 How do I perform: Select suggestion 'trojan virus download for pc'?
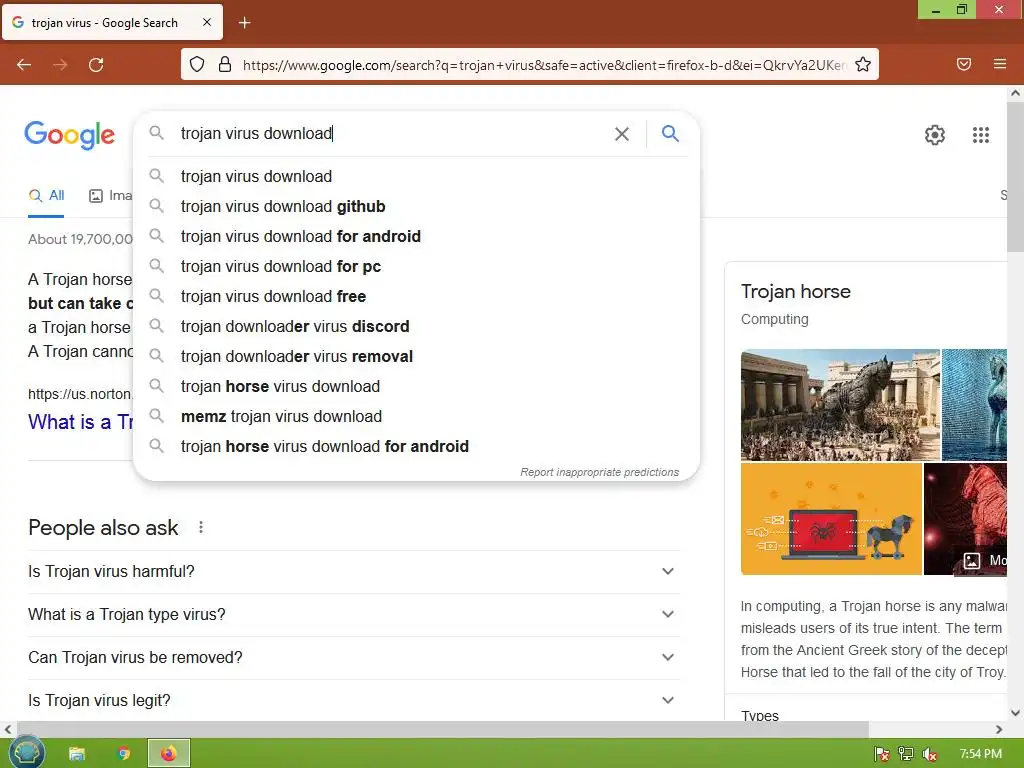pyautogui.click(x=417, y=266)
